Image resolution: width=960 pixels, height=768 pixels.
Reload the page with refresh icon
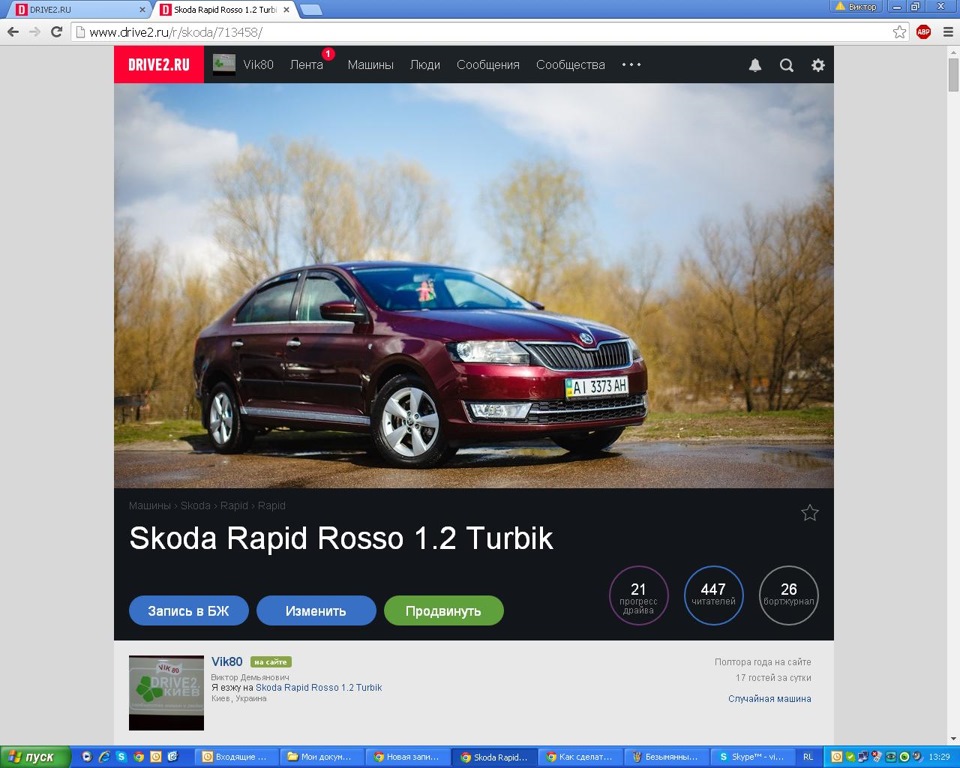(56, 32)
